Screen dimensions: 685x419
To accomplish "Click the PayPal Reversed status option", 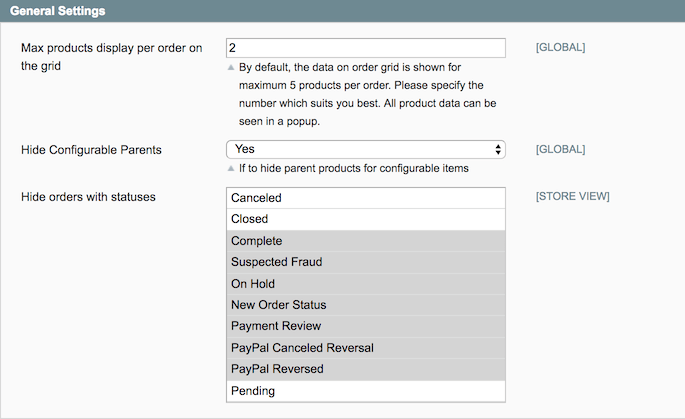I will (x=366, y=369).
